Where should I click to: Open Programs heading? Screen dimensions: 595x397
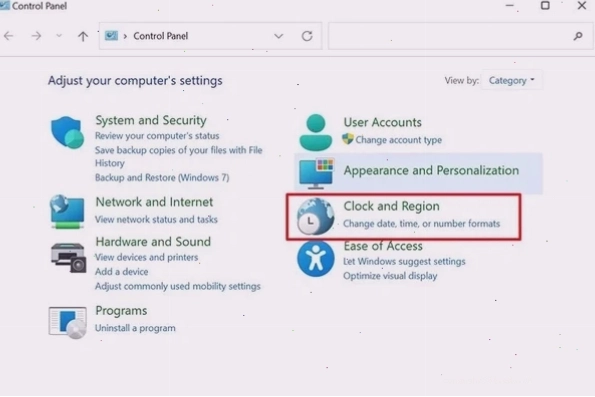(x=121, y=311)
